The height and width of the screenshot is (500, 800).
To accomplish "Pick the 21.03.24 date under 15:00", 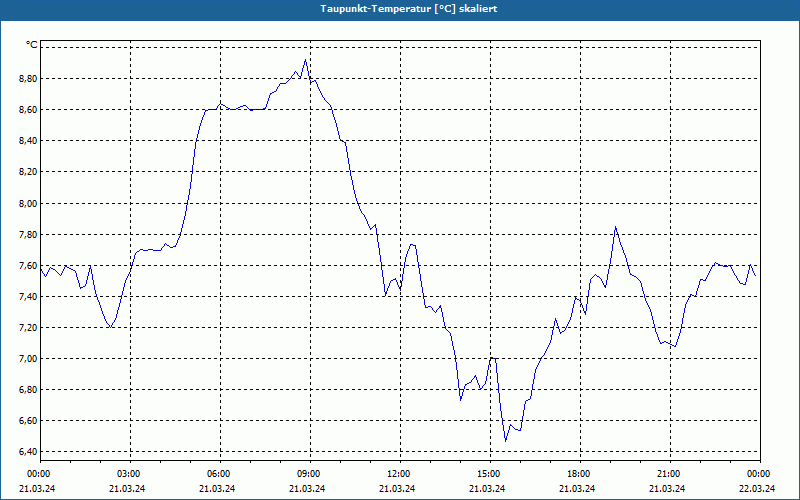I will pos(487,488).
